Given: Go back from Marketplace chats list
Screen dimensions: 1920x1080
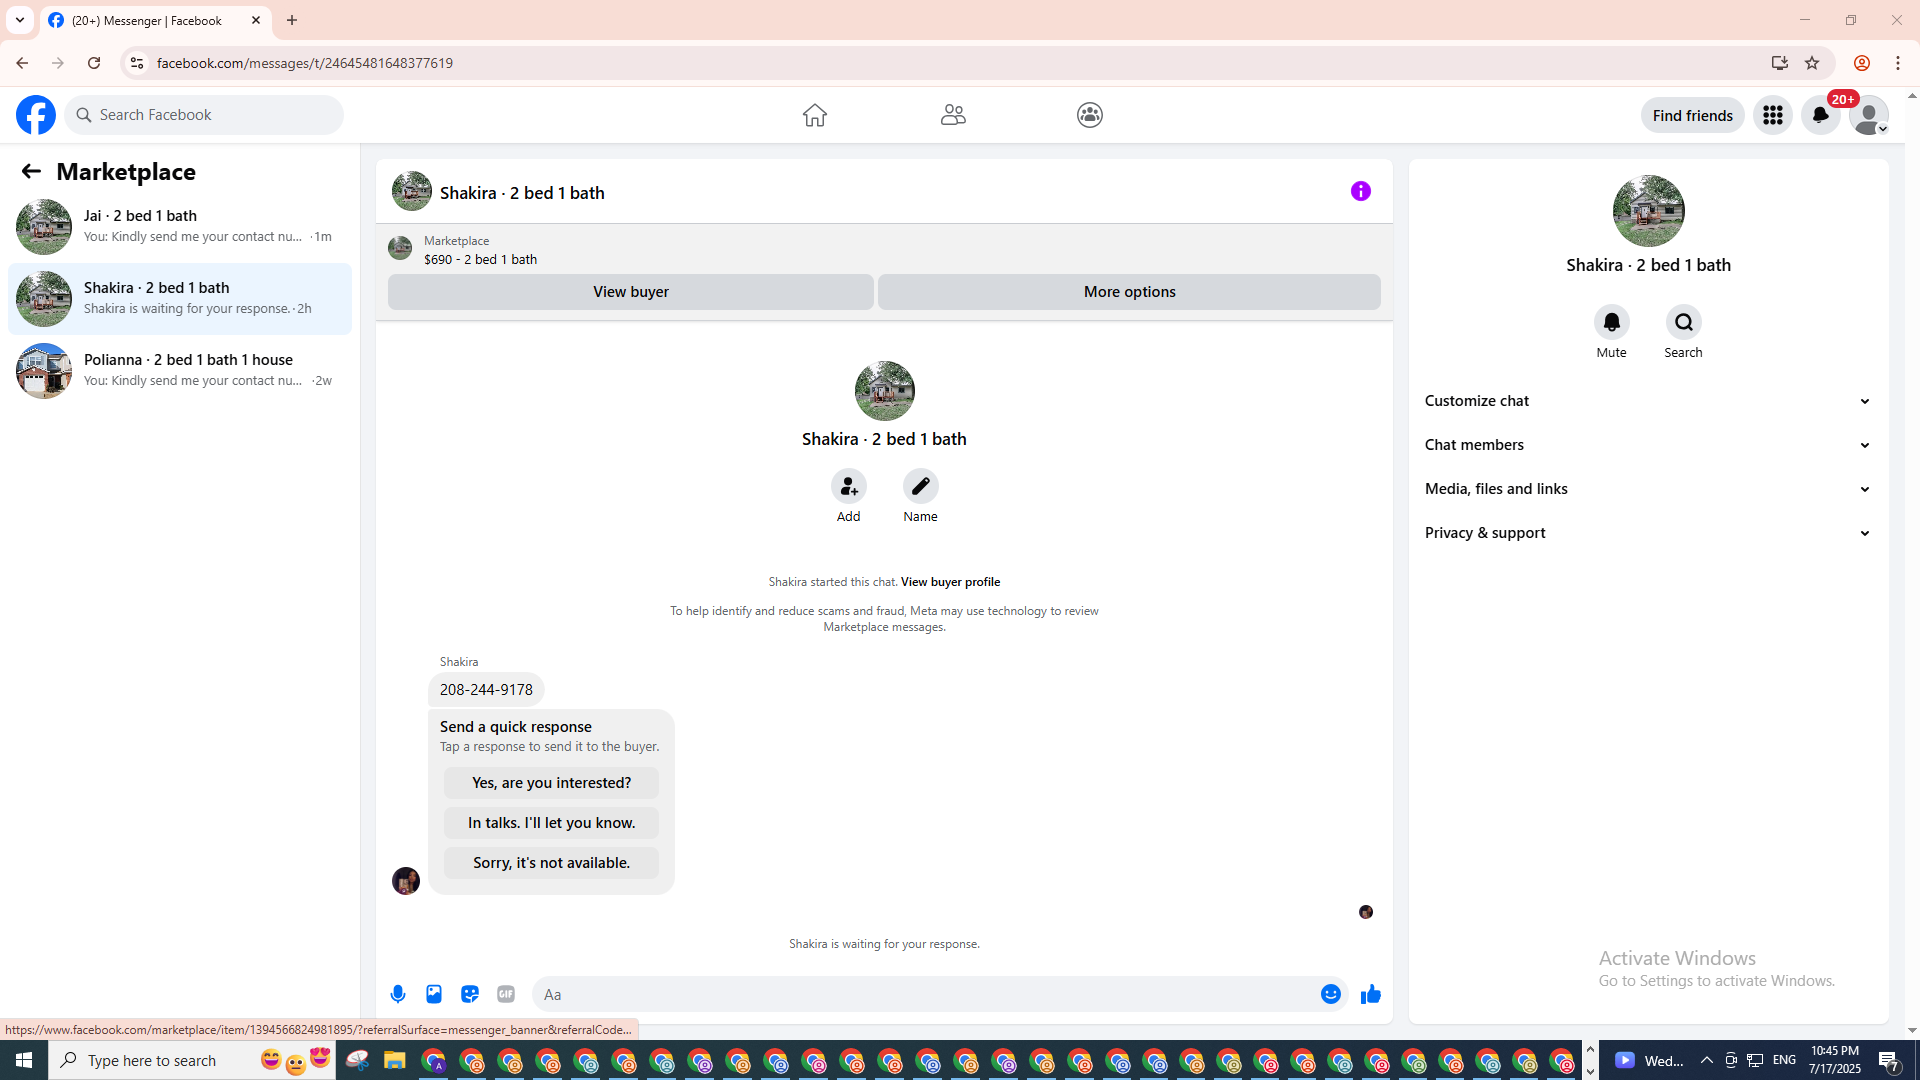Looking at the screenshot, I should pyautogui.click(x=31, y=171).
